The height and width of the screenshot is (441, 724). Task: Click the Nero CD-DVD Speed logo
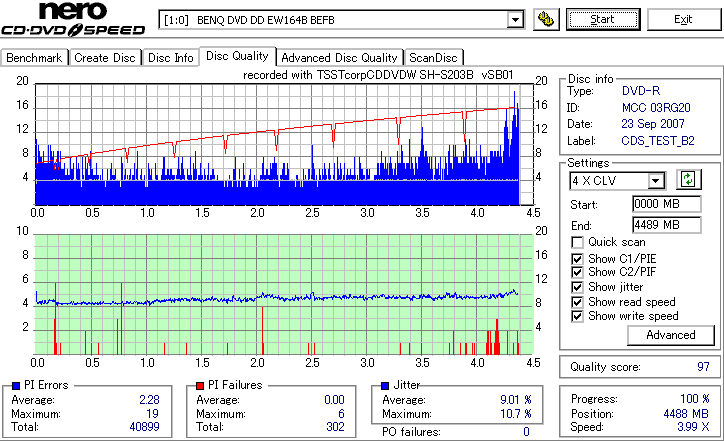(73, 19)
